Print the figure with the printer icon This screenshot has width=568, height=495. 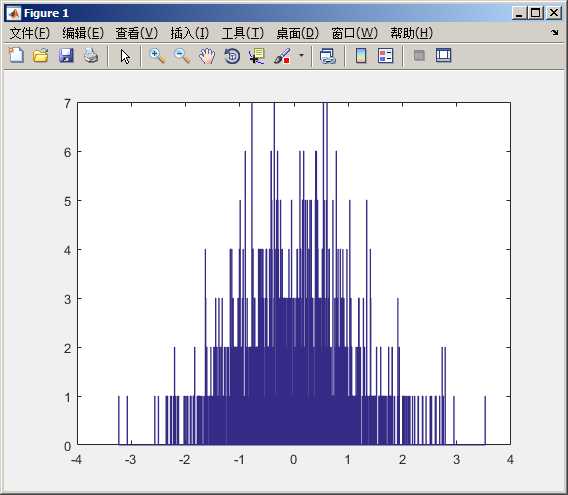tap(91, 56)
